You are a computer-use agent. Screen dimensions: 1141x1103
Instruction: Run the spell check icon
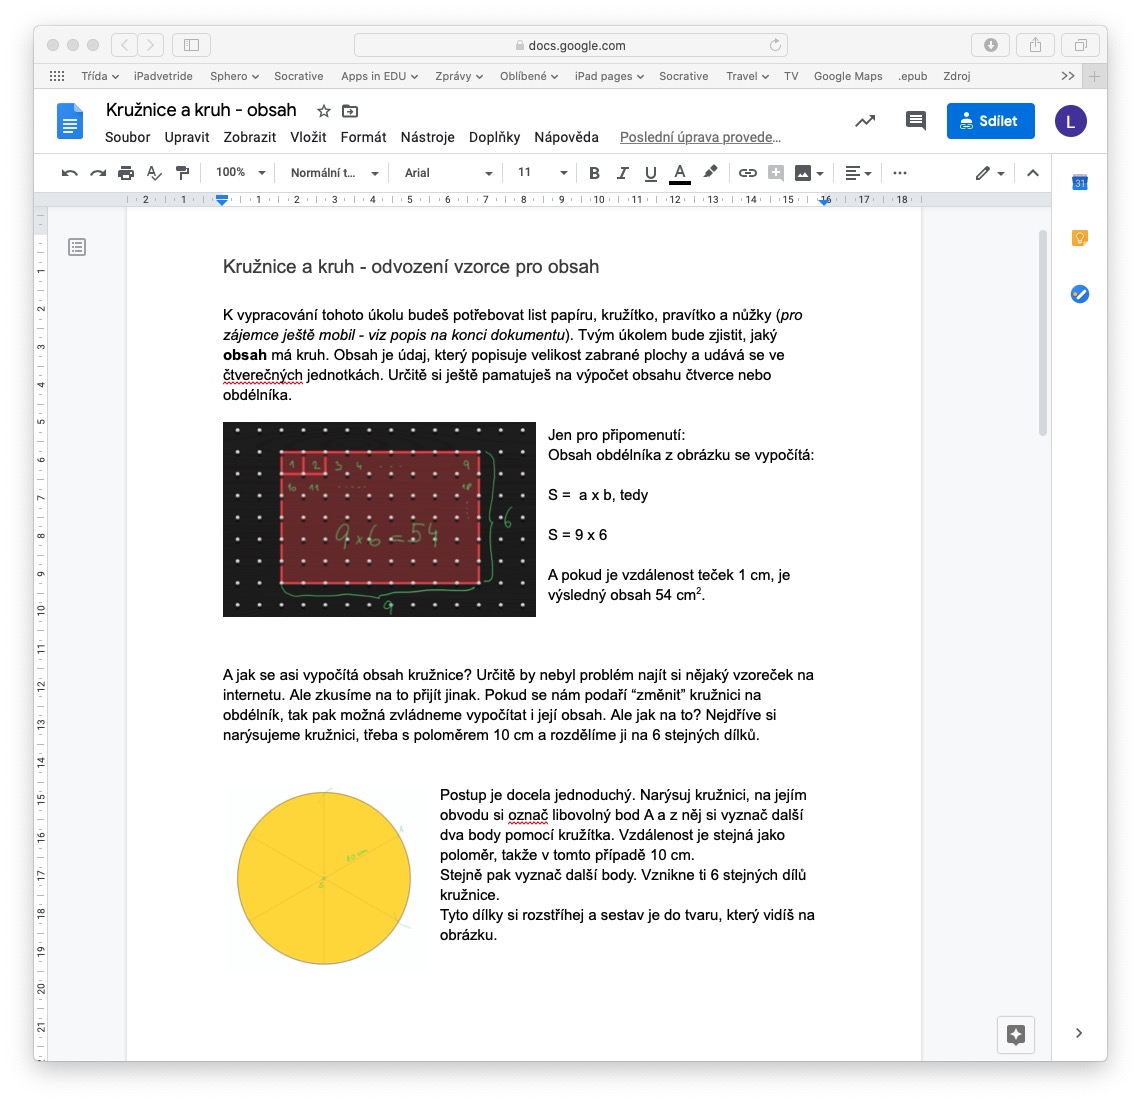154,173
